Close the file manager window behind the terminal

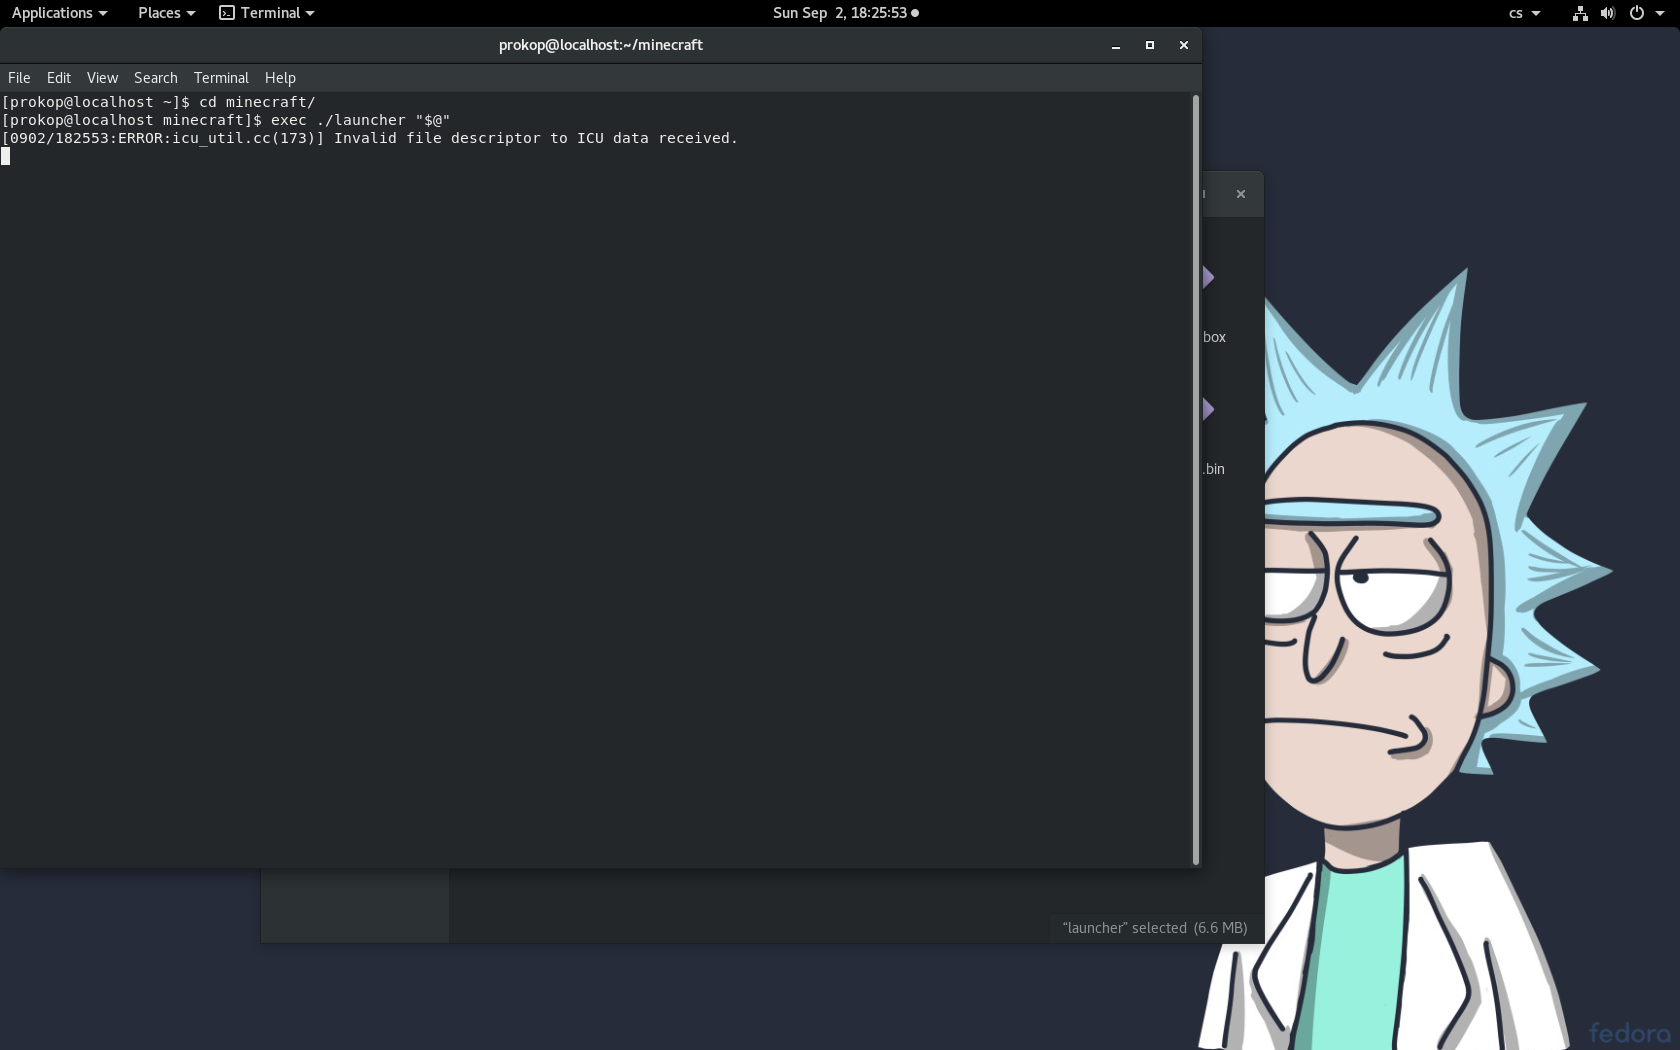[x=1241, y=194]
